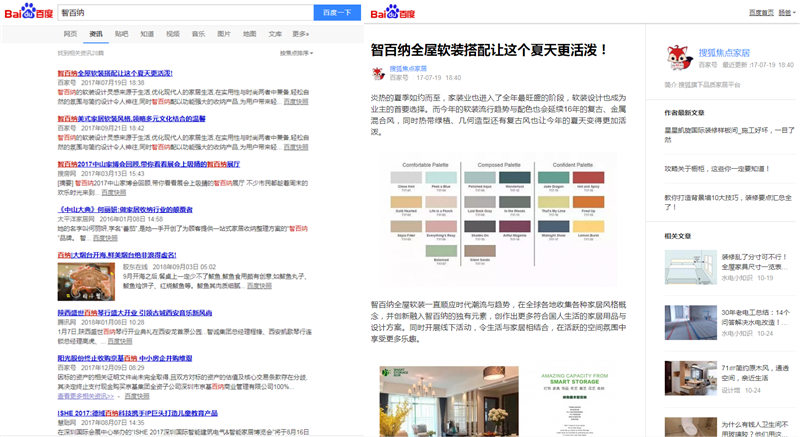Open the 贴吧 tab
The image size is (800, 437).
pyautogui.click(x=121, y=34)
